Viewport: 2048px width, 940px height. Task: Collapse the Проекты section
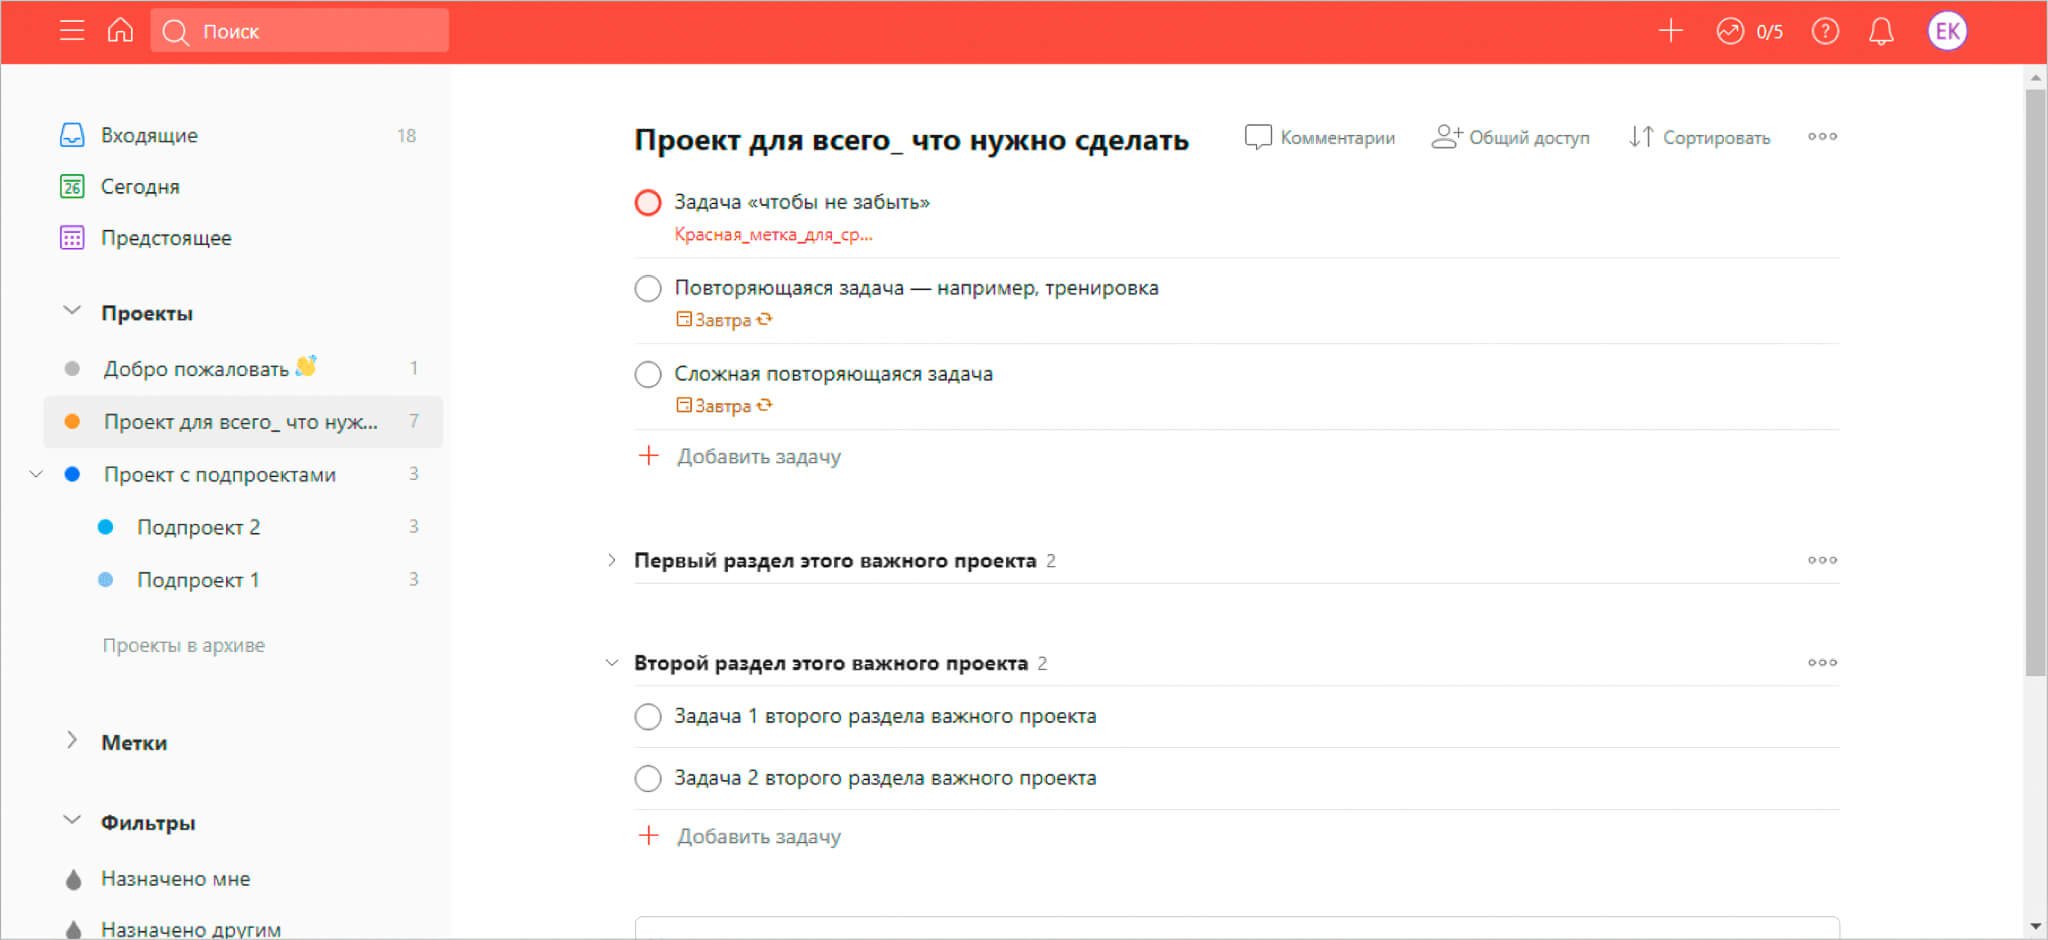(72, 312)
